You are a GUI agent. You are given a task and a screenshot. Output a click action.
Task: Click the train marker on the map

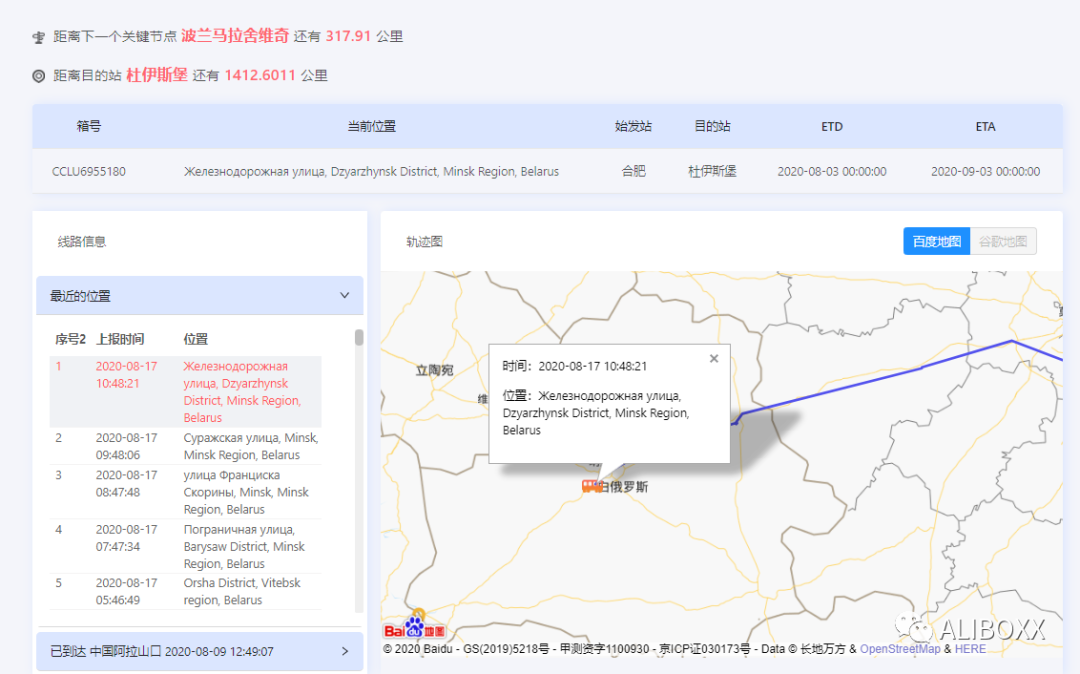click(591, 486)
